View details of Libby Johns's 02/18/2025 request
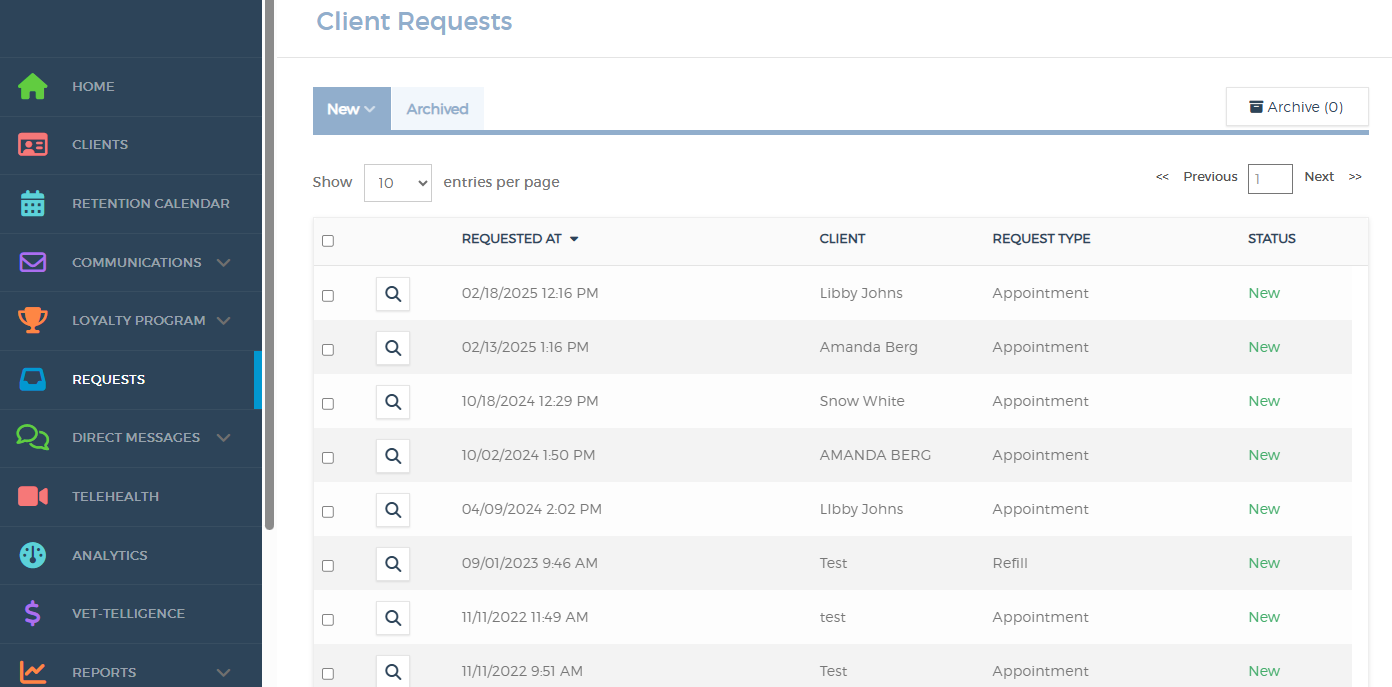The image size is (1392, 687). [x=392, y=294]
